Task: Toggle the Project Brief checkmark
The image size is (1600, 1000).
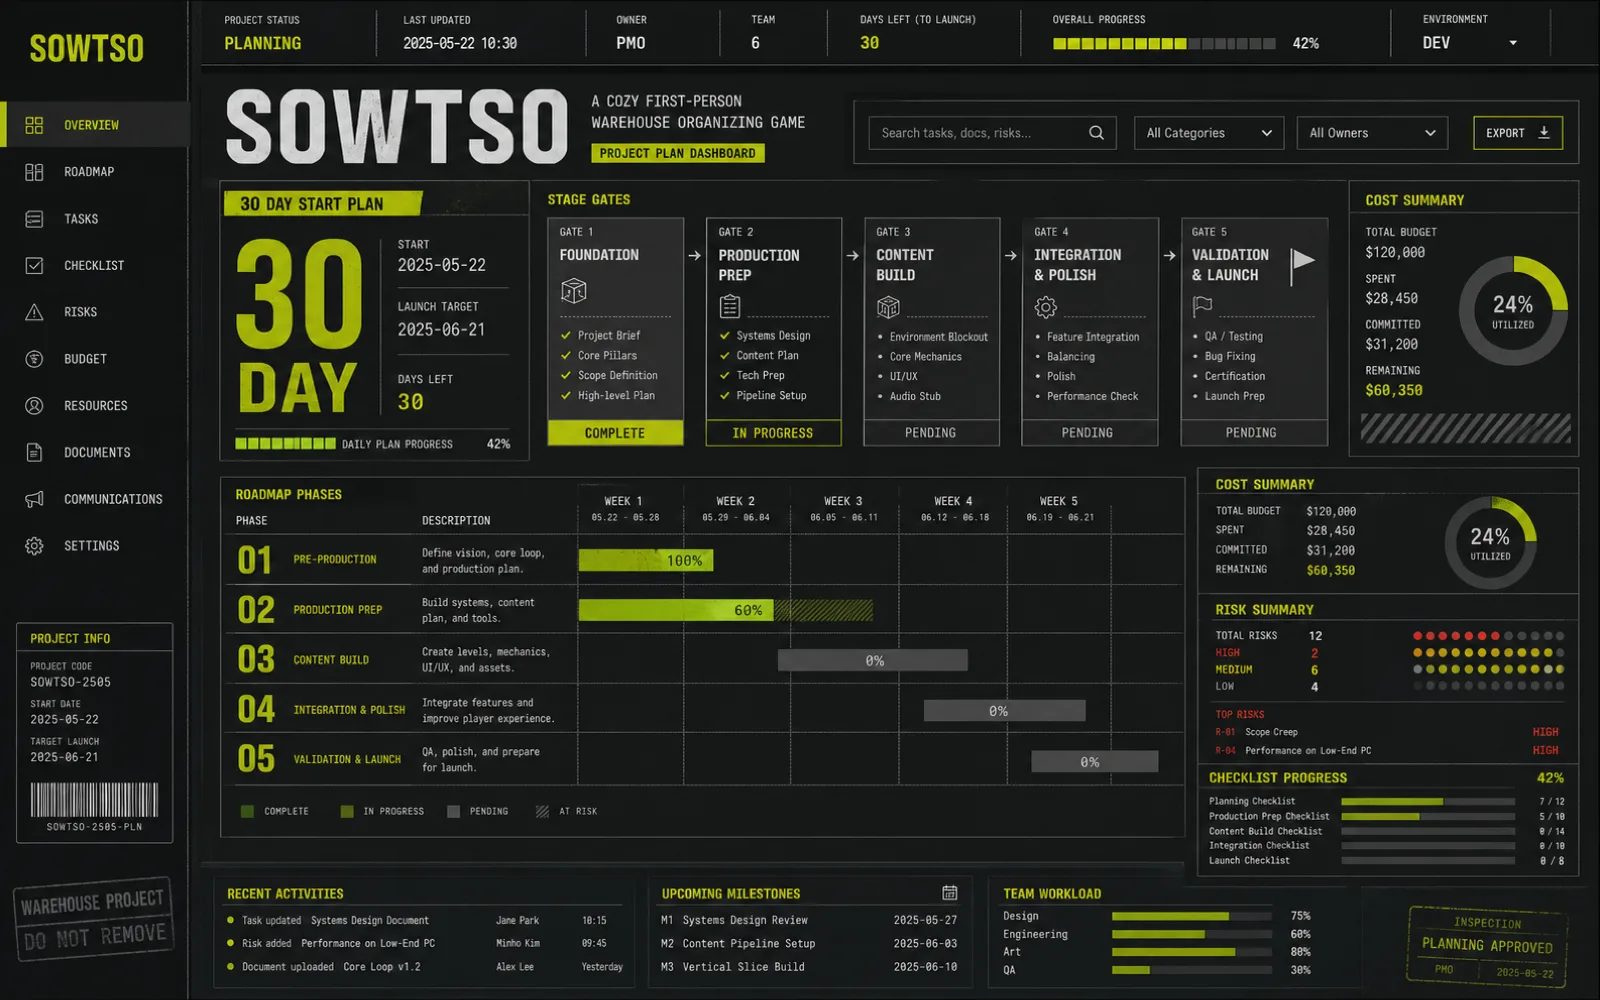Action: click(x=566, y=336)
